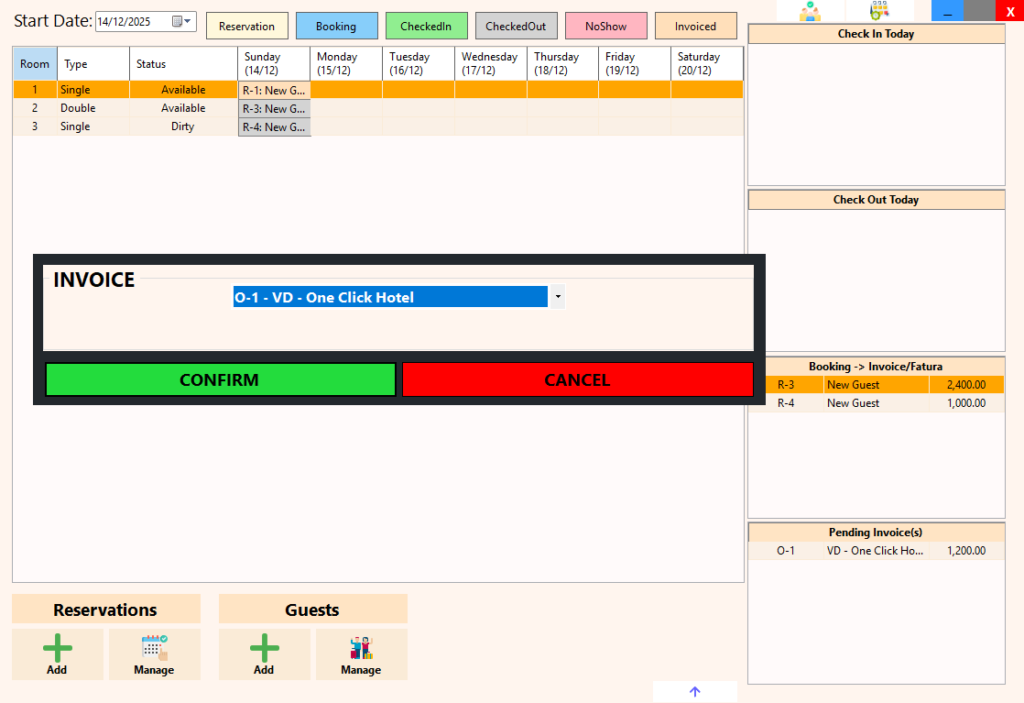Select the Invoiced filter tab

click(x=696, y=25)
